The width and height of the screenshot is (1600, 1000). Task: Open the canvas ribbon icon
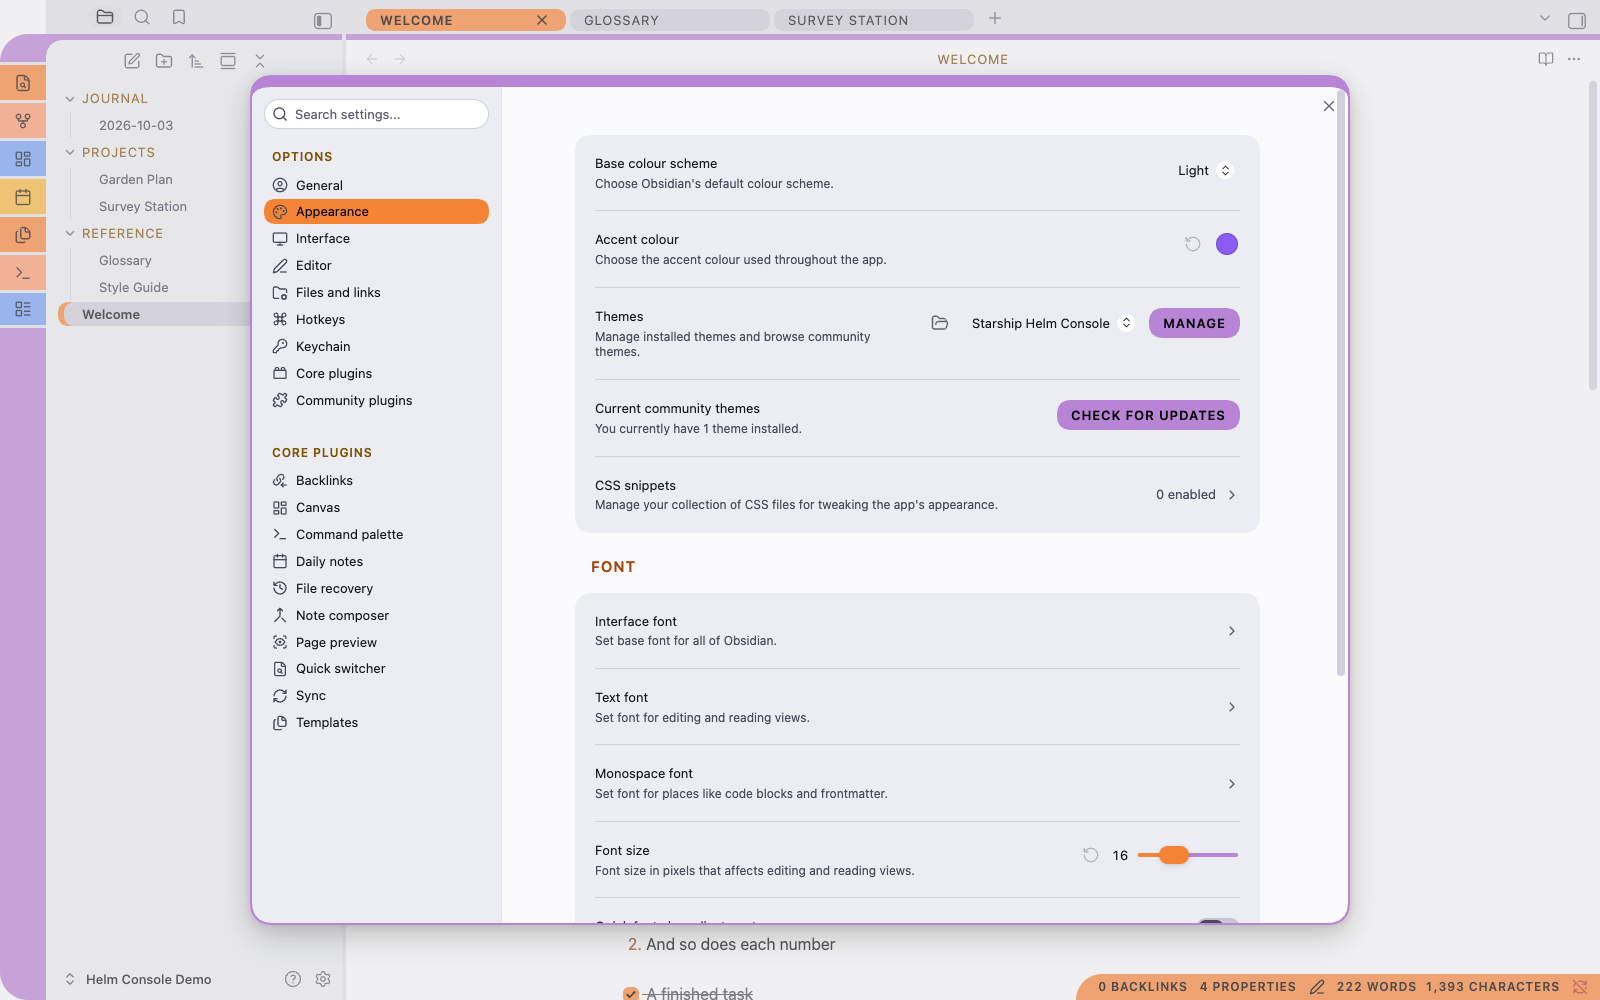(23, 159)
